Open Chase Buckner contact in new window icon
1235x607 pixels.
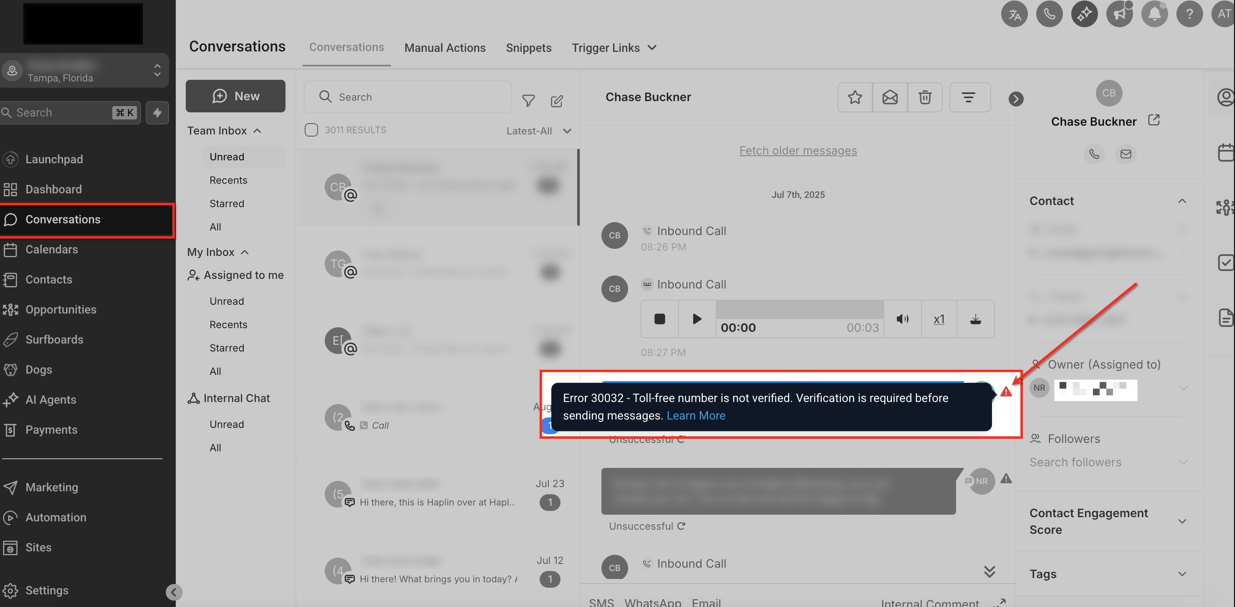(1154, 120)
